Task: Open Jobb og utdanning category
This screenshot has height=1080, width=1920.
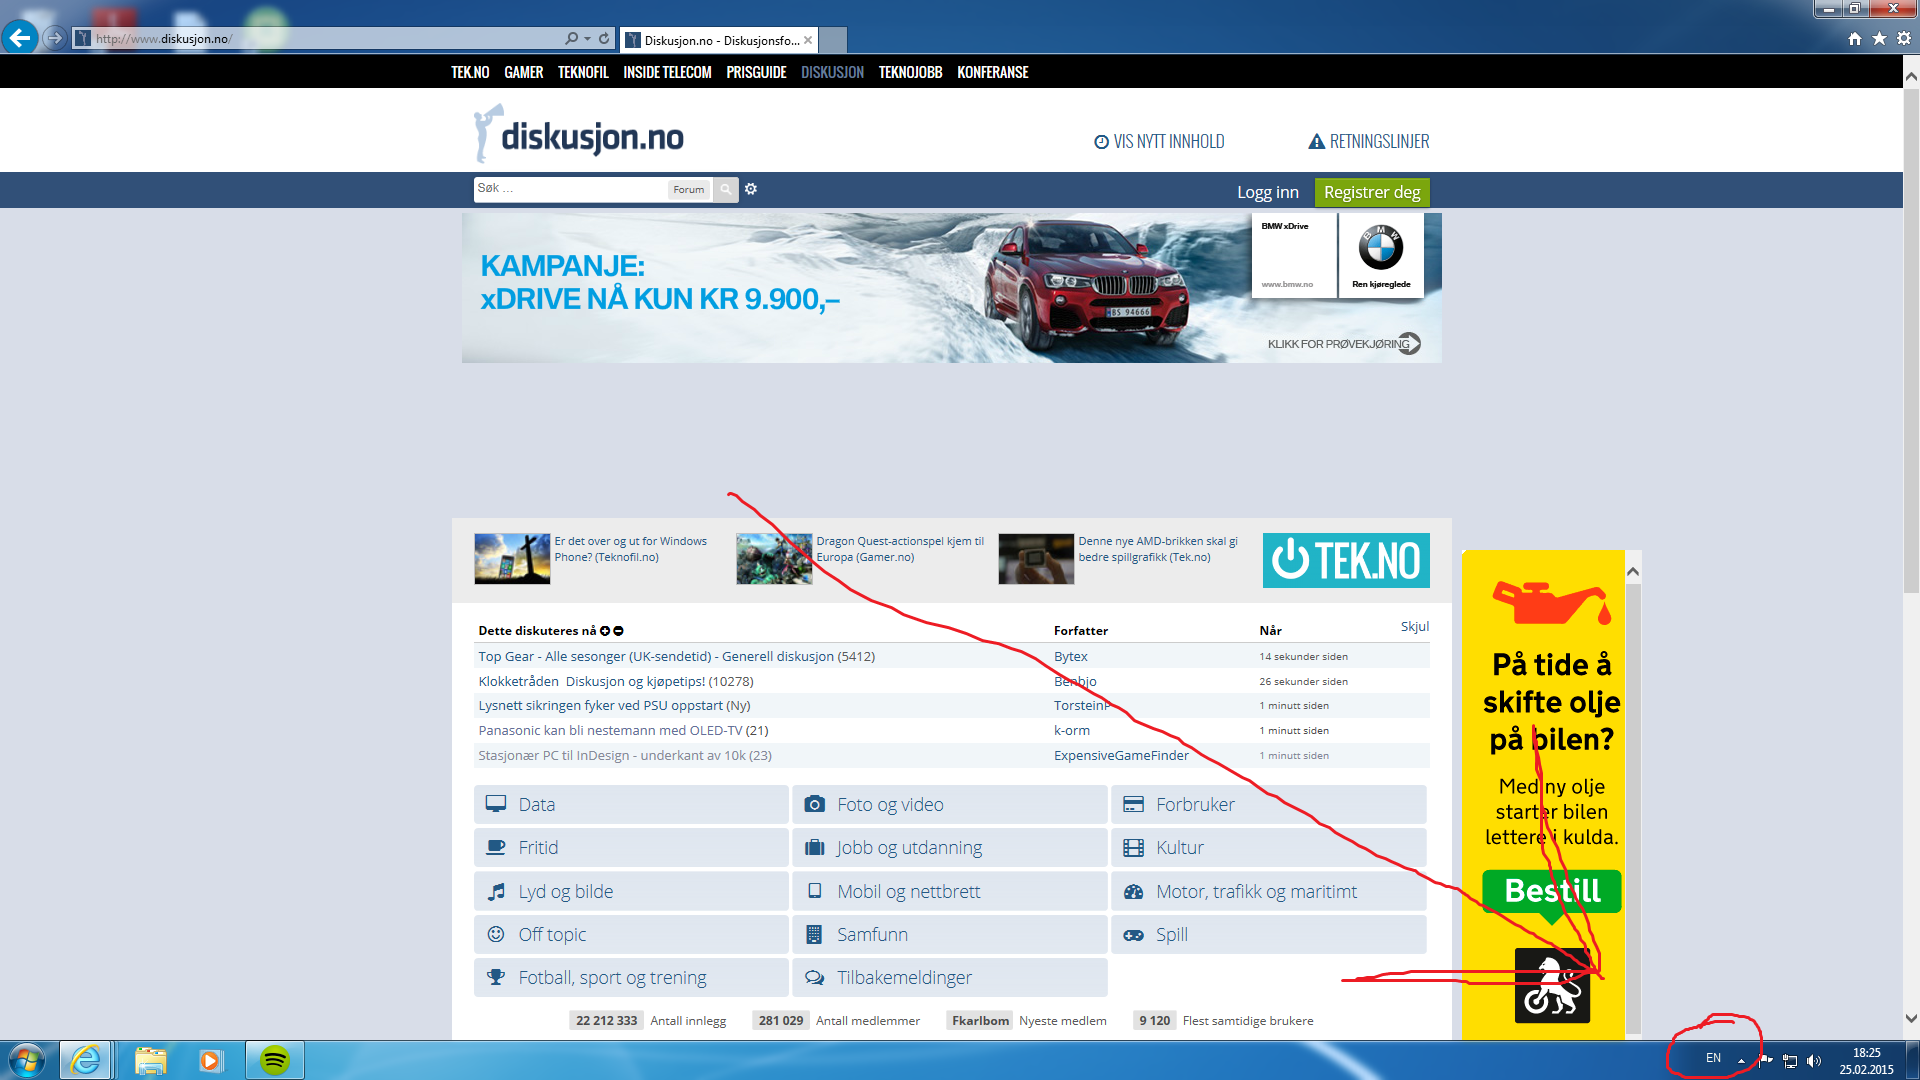Action: click(950, 847)
